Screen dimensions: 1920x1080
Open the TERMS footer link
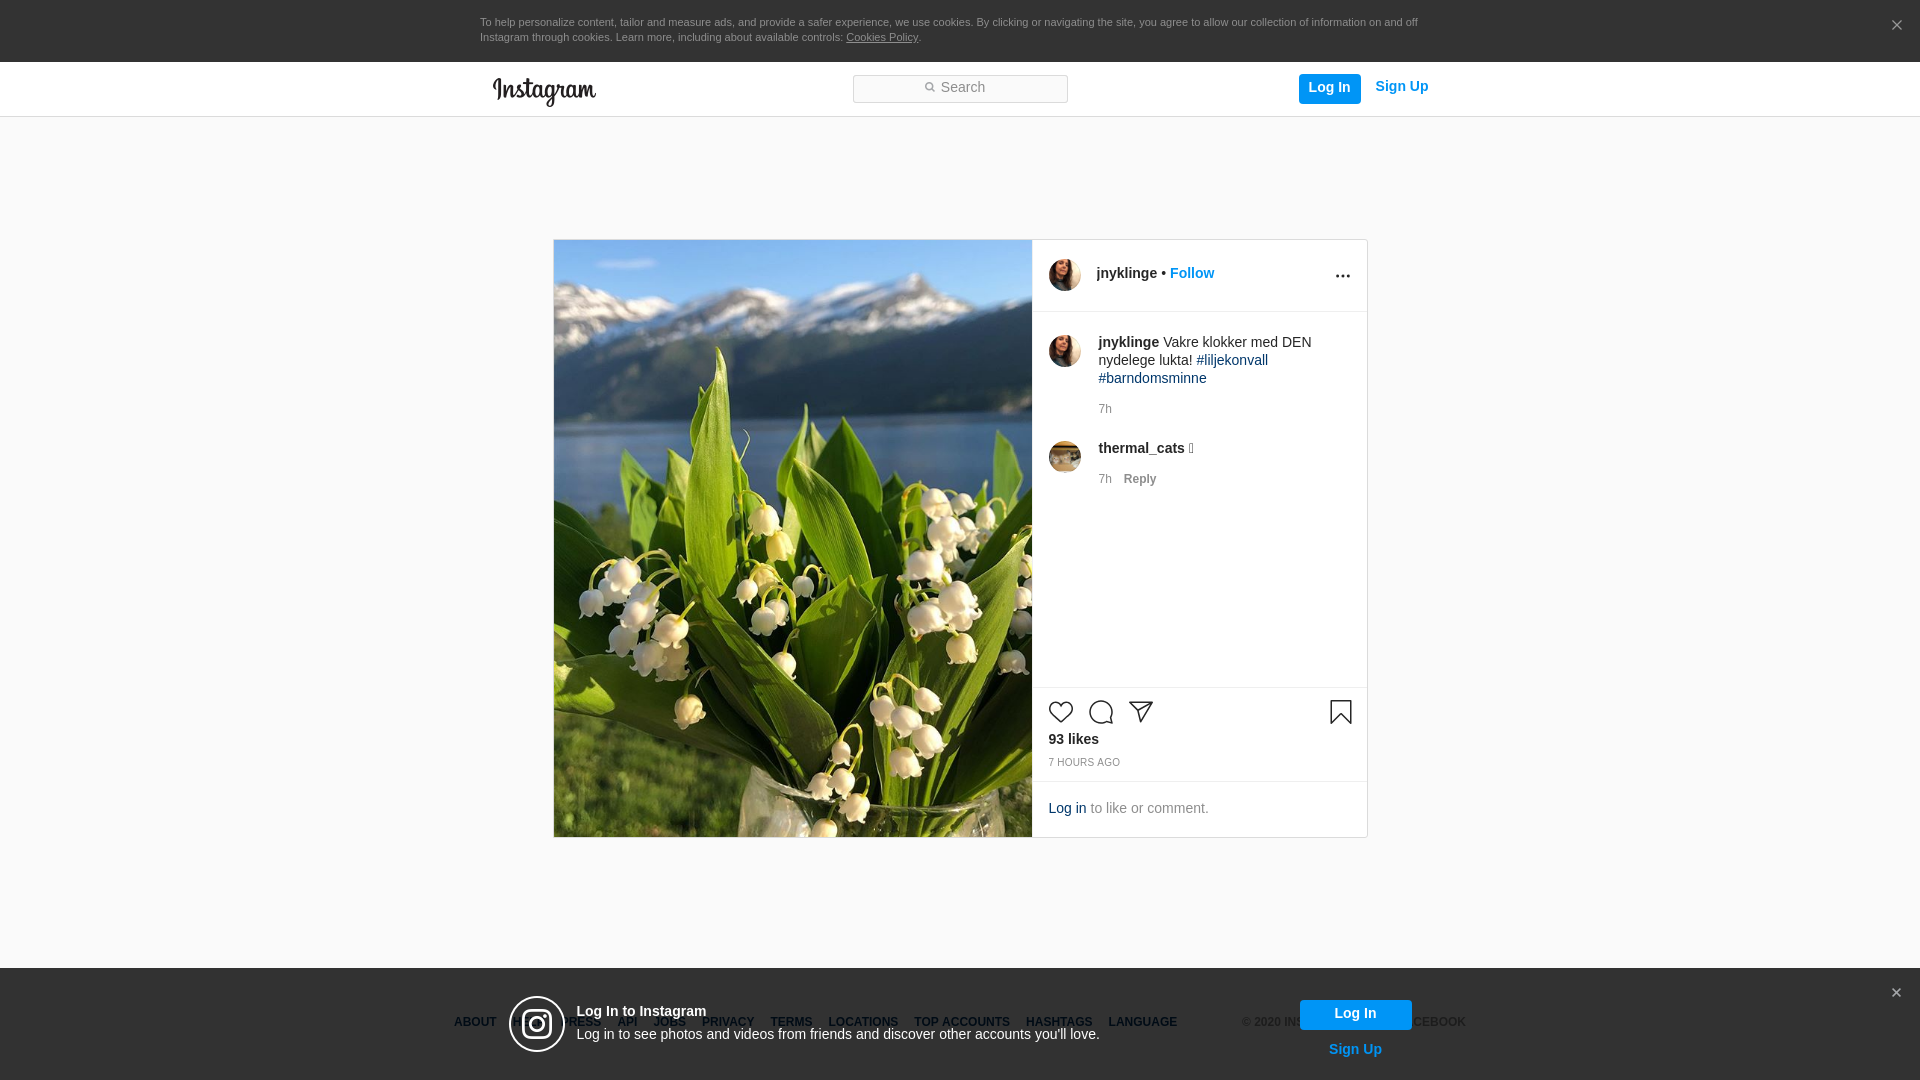click(791, 1022)
